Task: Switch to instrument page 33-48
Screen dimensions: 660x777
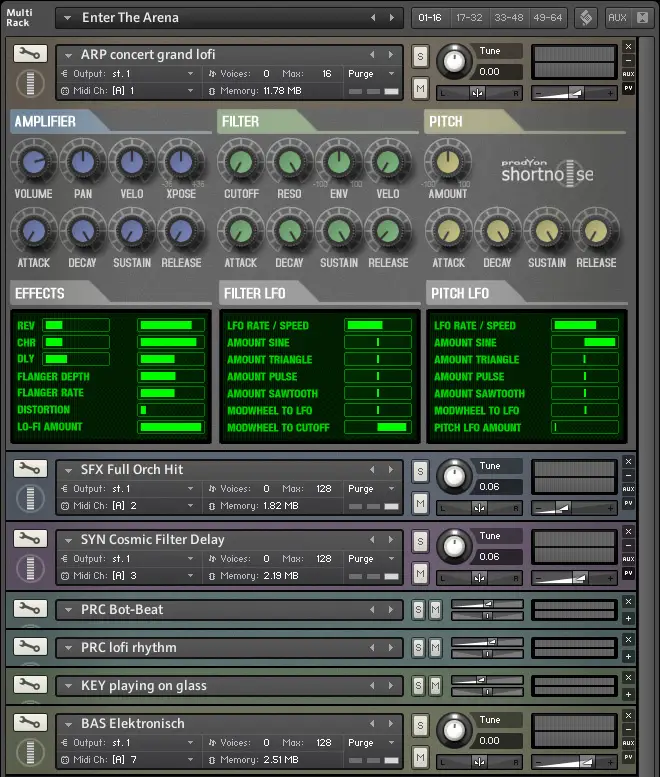Action: 508,18
